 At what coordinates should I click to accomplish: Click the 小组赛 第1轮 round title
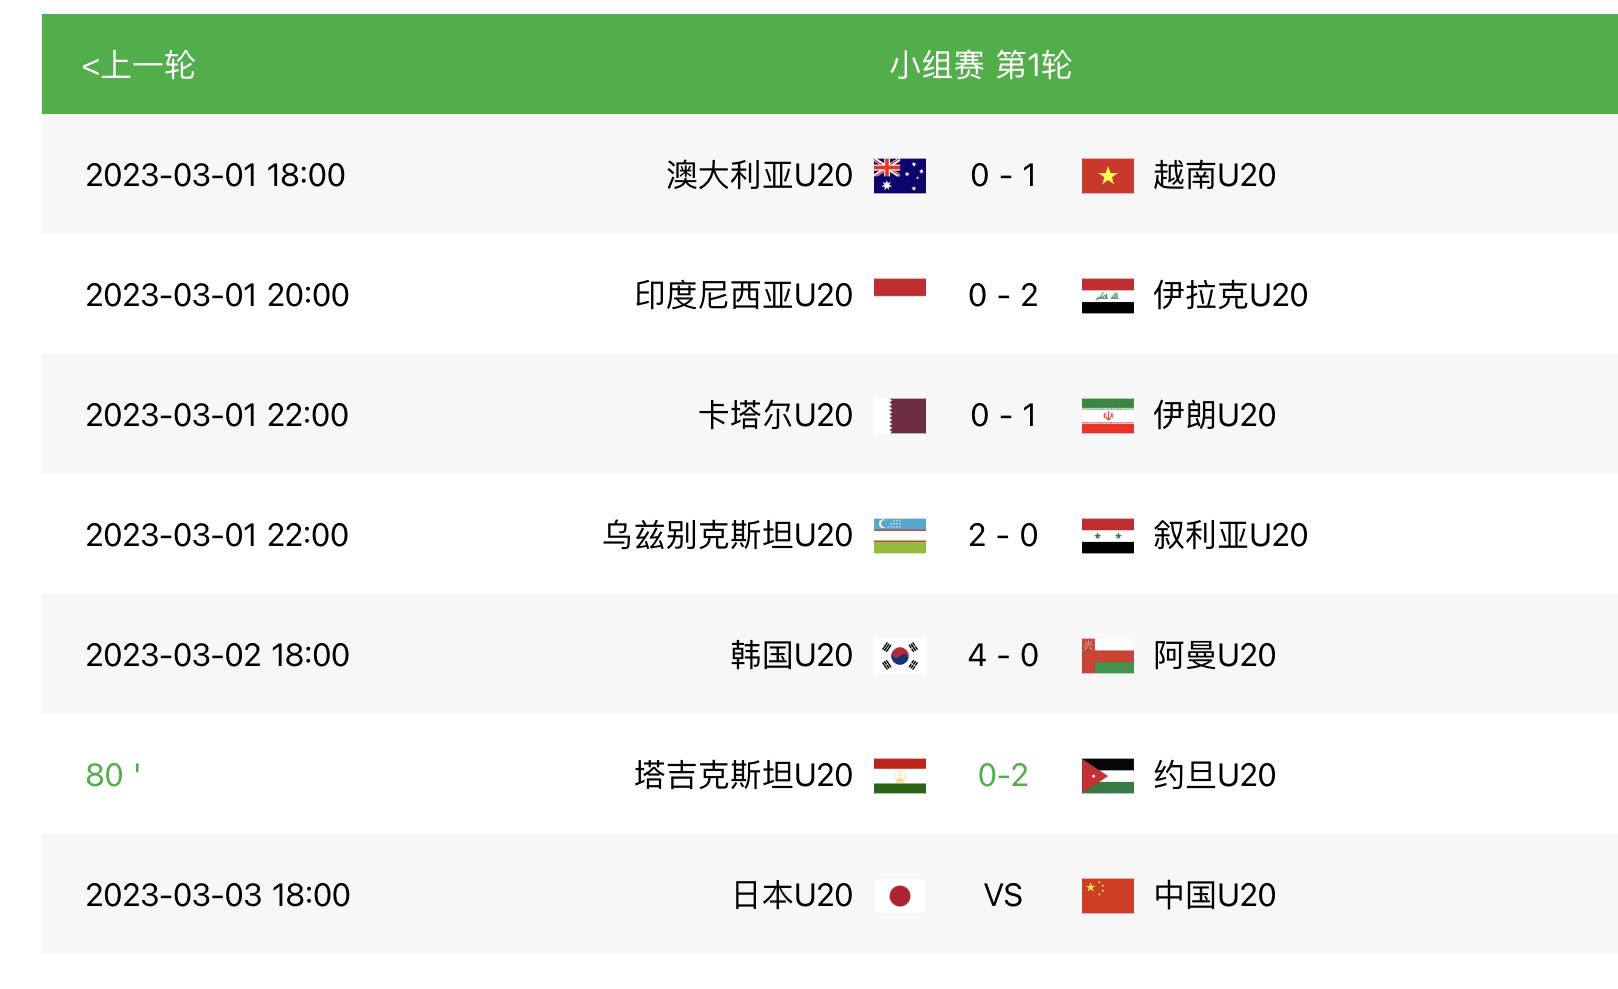[980, 66]
